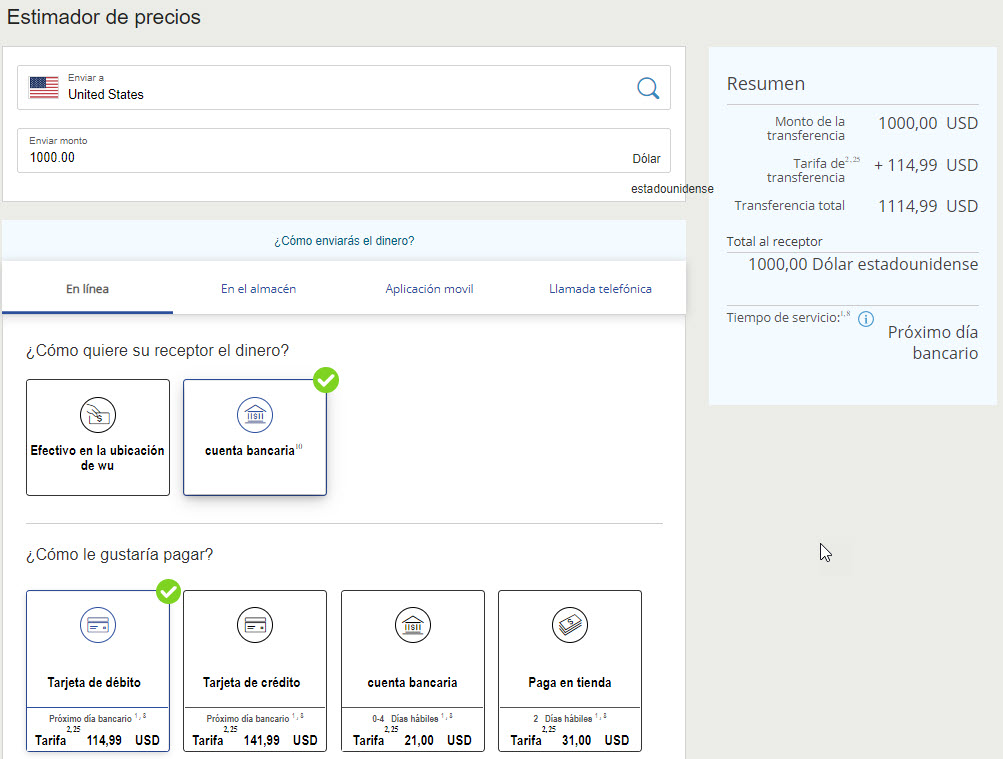Click the + 114,99 USD transfer fee value
Image resolution: width=1003 pixels, height=759 pixels.
coord(926,166)
